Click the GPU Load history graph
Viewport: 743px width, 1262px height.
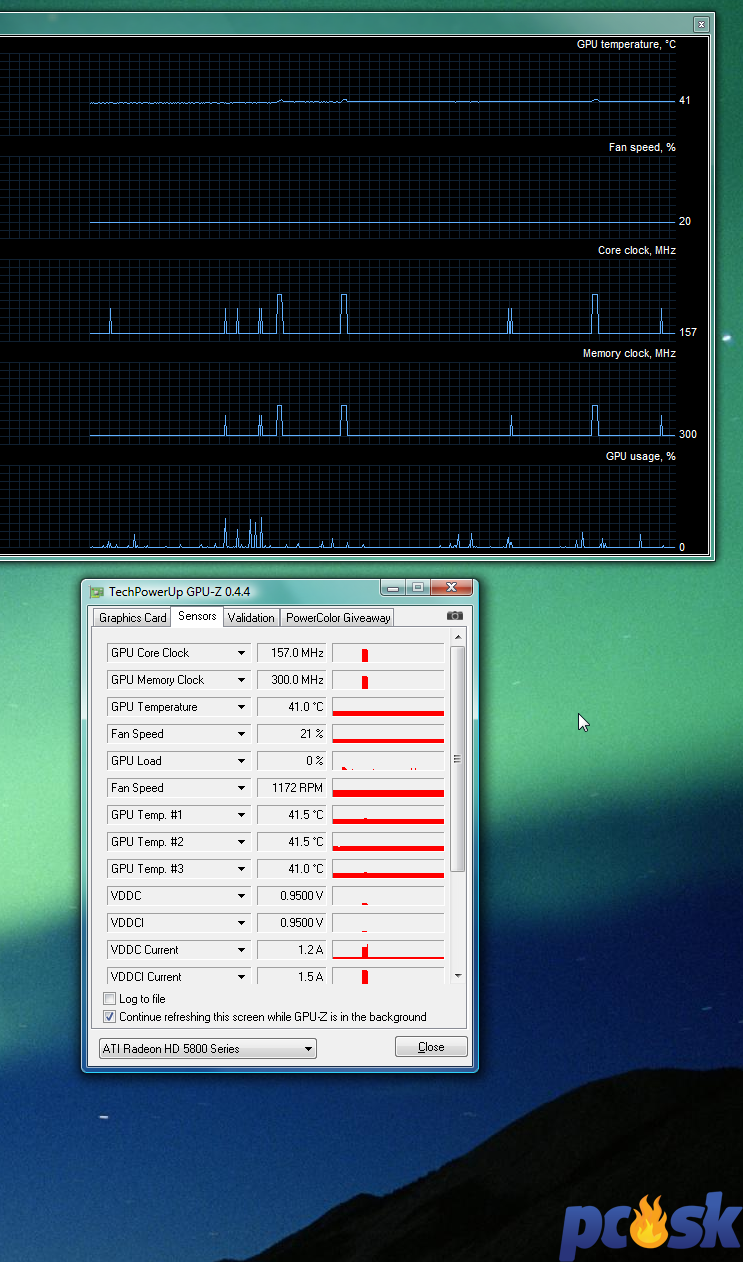pos(388,761)
